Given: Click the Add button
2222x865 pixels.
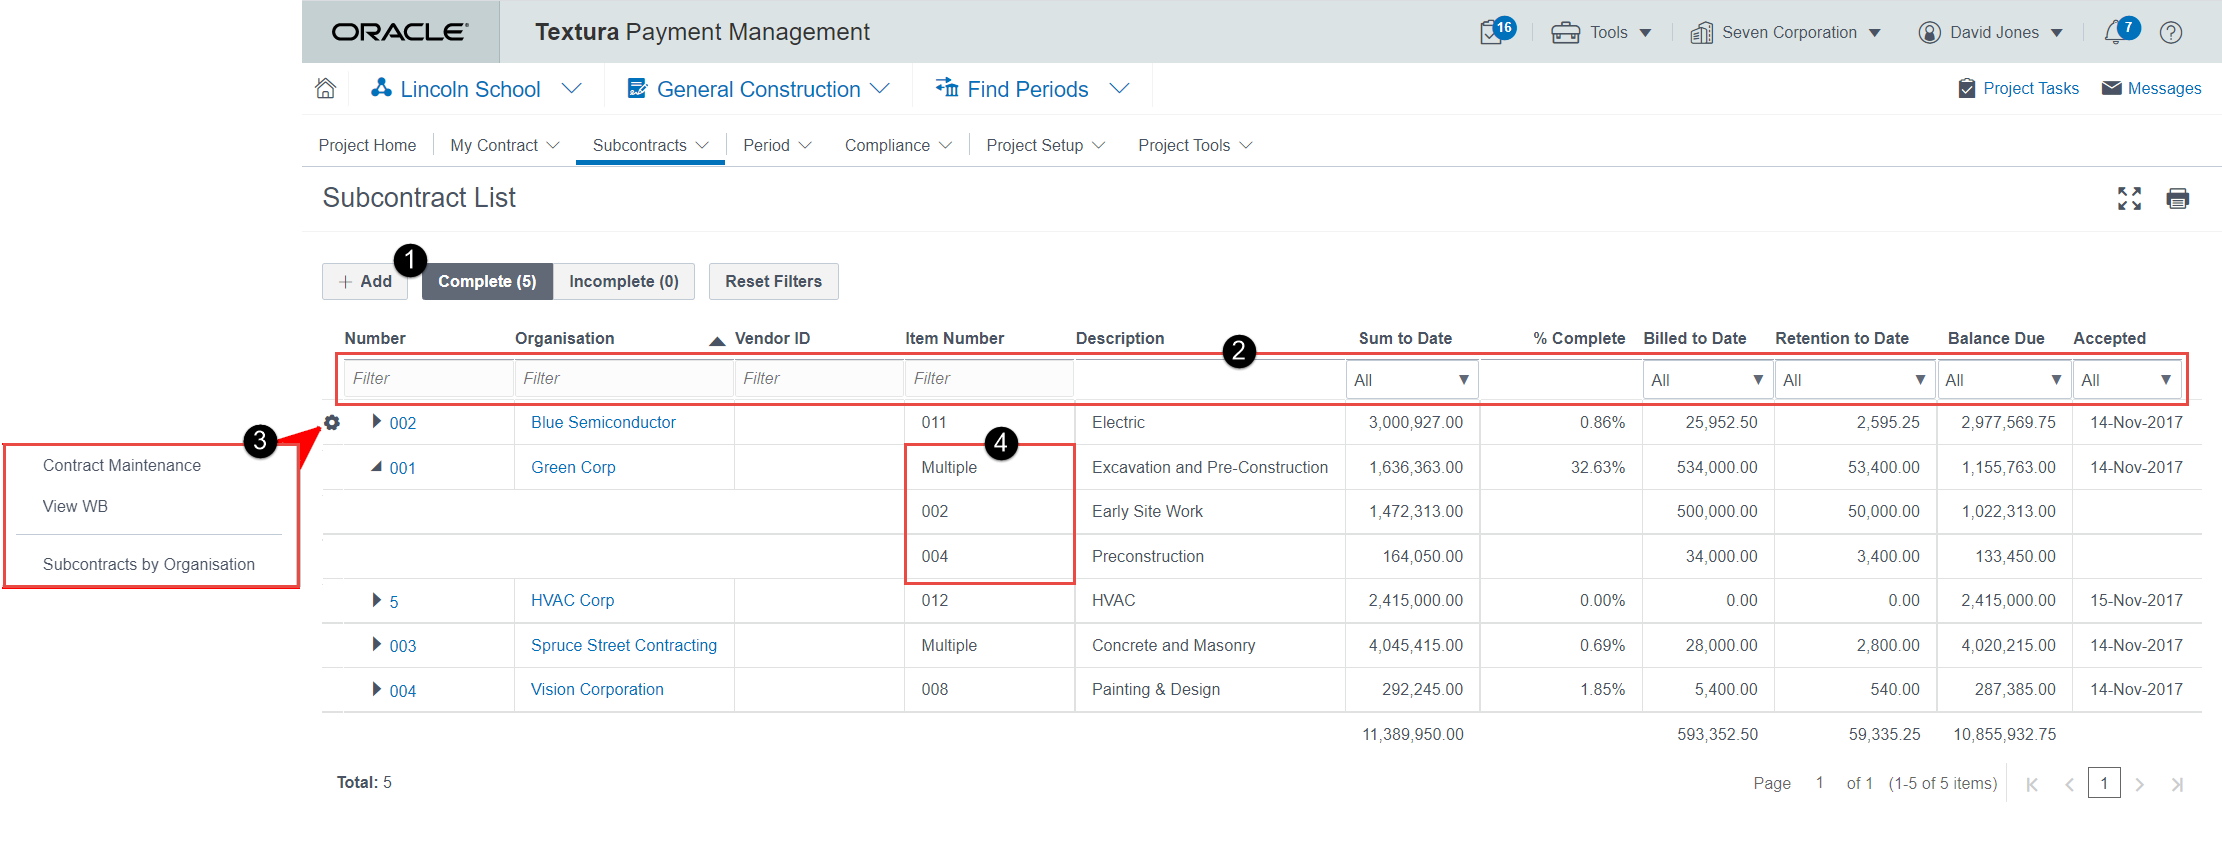Looking at the screenshot, I should [x=365, y=281].
